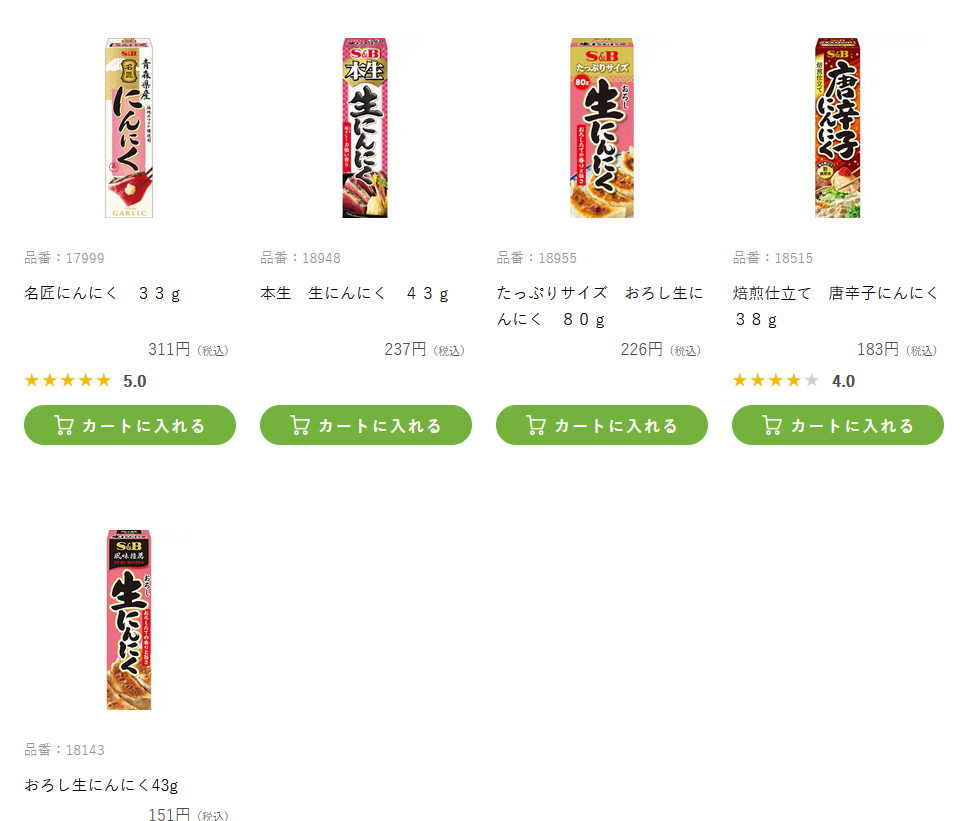Screen dimensions: 980x821
Task: Open 焙煎仕立て 唐辛子にんにく title link
Action: (836, 306)
